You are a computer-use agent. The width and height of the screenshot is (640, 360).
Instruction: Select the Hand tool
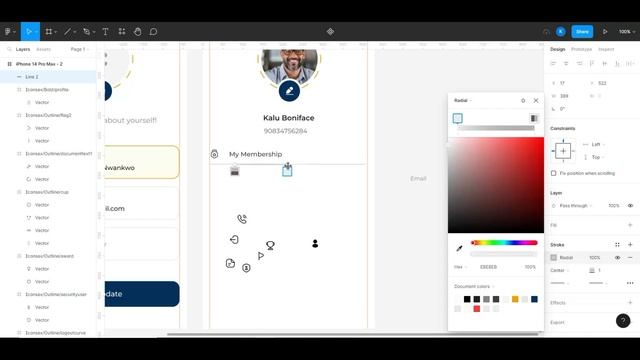coord(138,31)
